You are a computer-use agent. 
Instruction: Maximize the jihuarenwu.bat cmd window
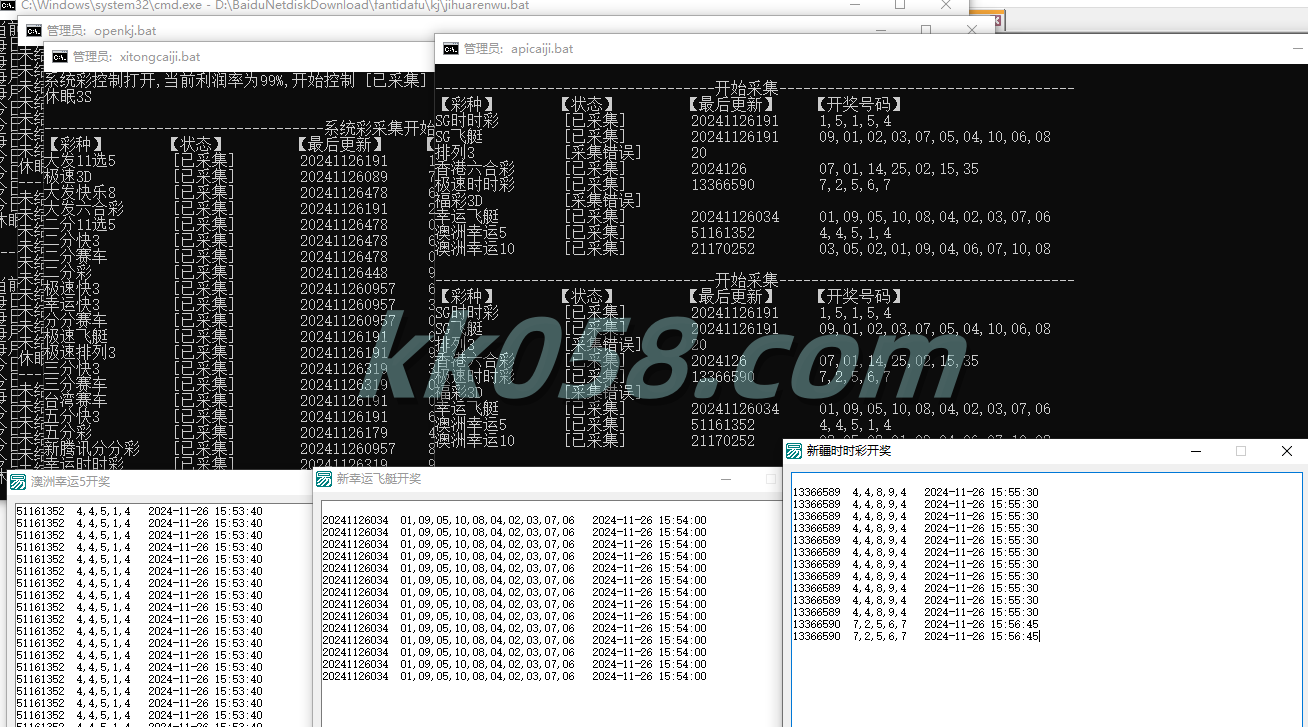(900, 5)
